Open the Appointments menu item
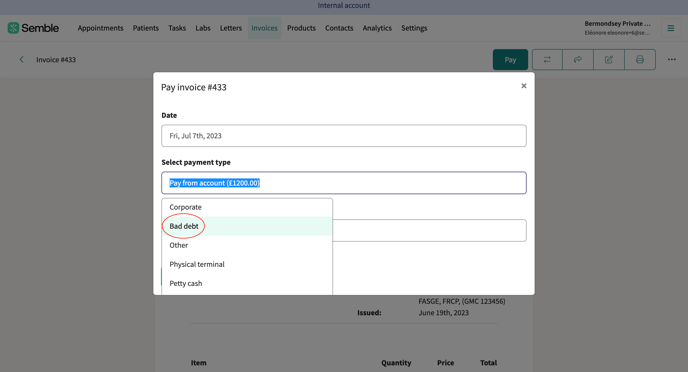Image resolution: width=688 pixels, height=372 pixels. pyautogui.click(x=100, y=28)
